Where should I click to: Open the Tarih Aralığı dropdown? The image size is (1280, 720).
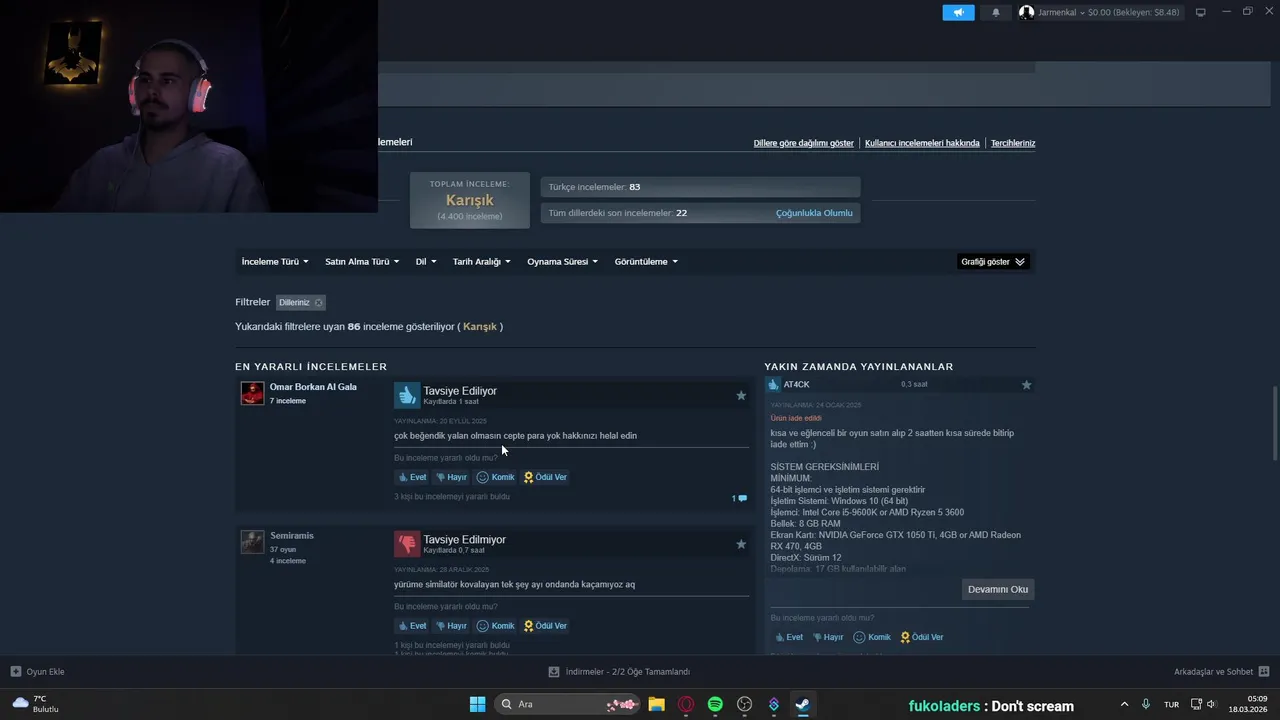482,262
